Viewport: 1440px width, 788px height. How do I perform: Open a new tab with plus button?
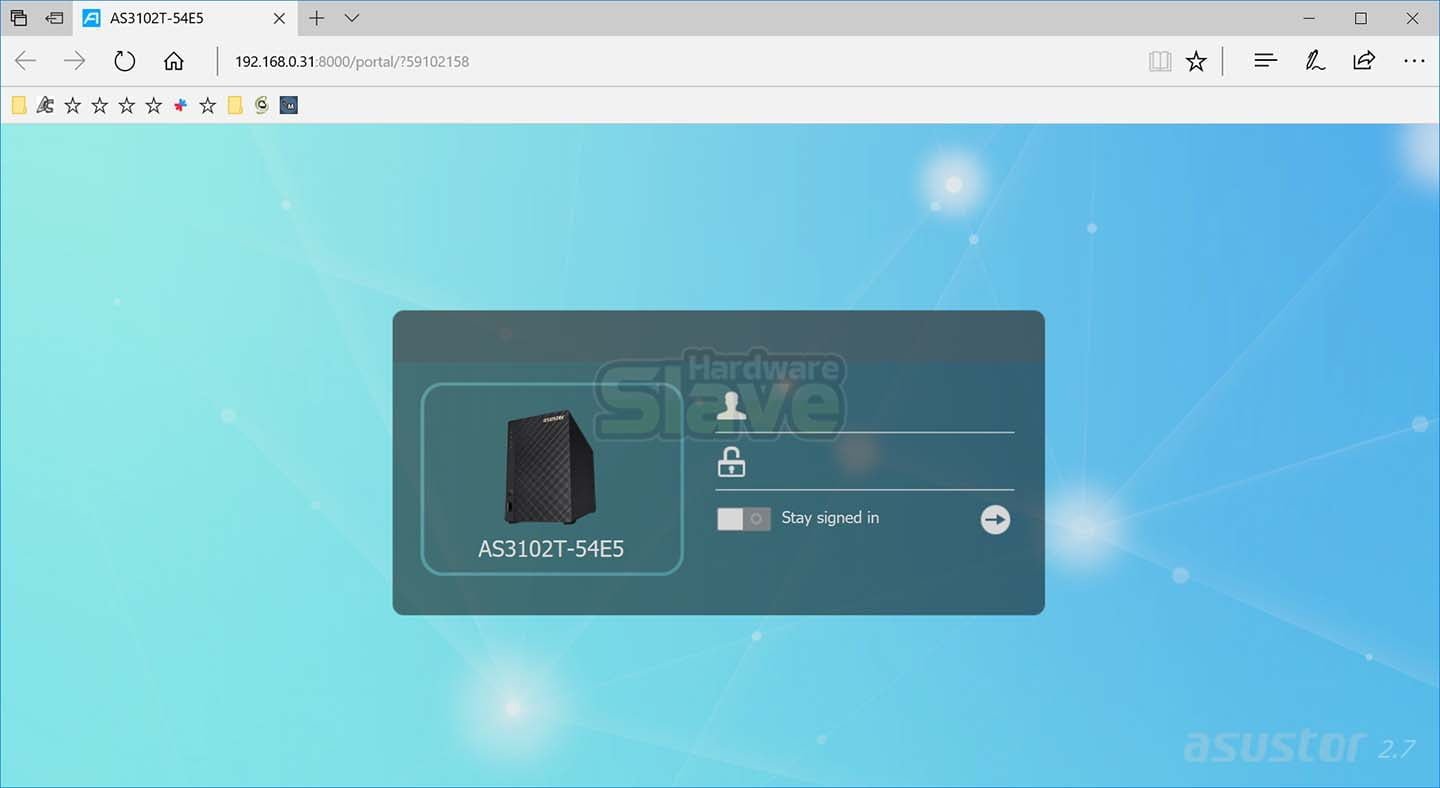coord(316,18)
